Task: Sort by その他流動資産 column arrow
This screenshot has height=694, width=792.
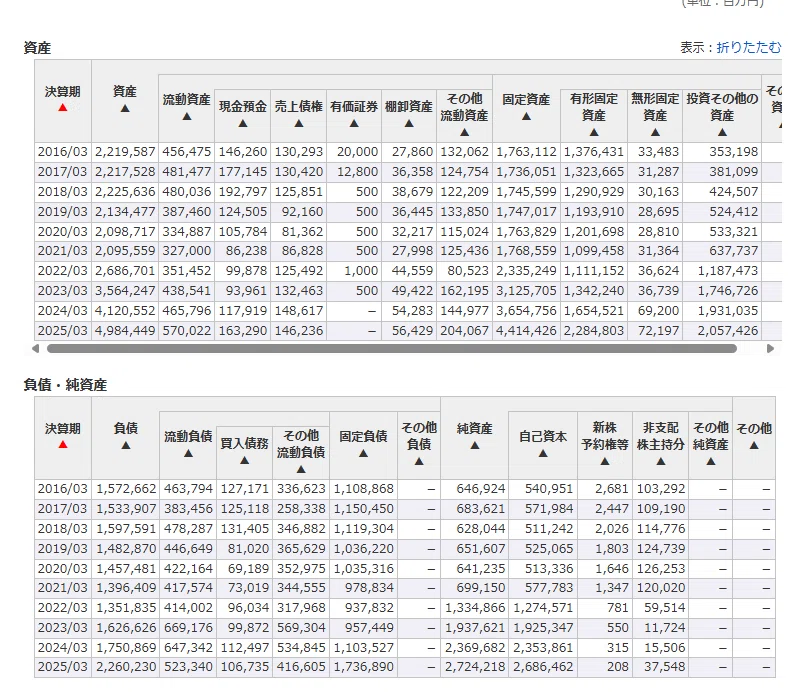Action: (465, 132)
